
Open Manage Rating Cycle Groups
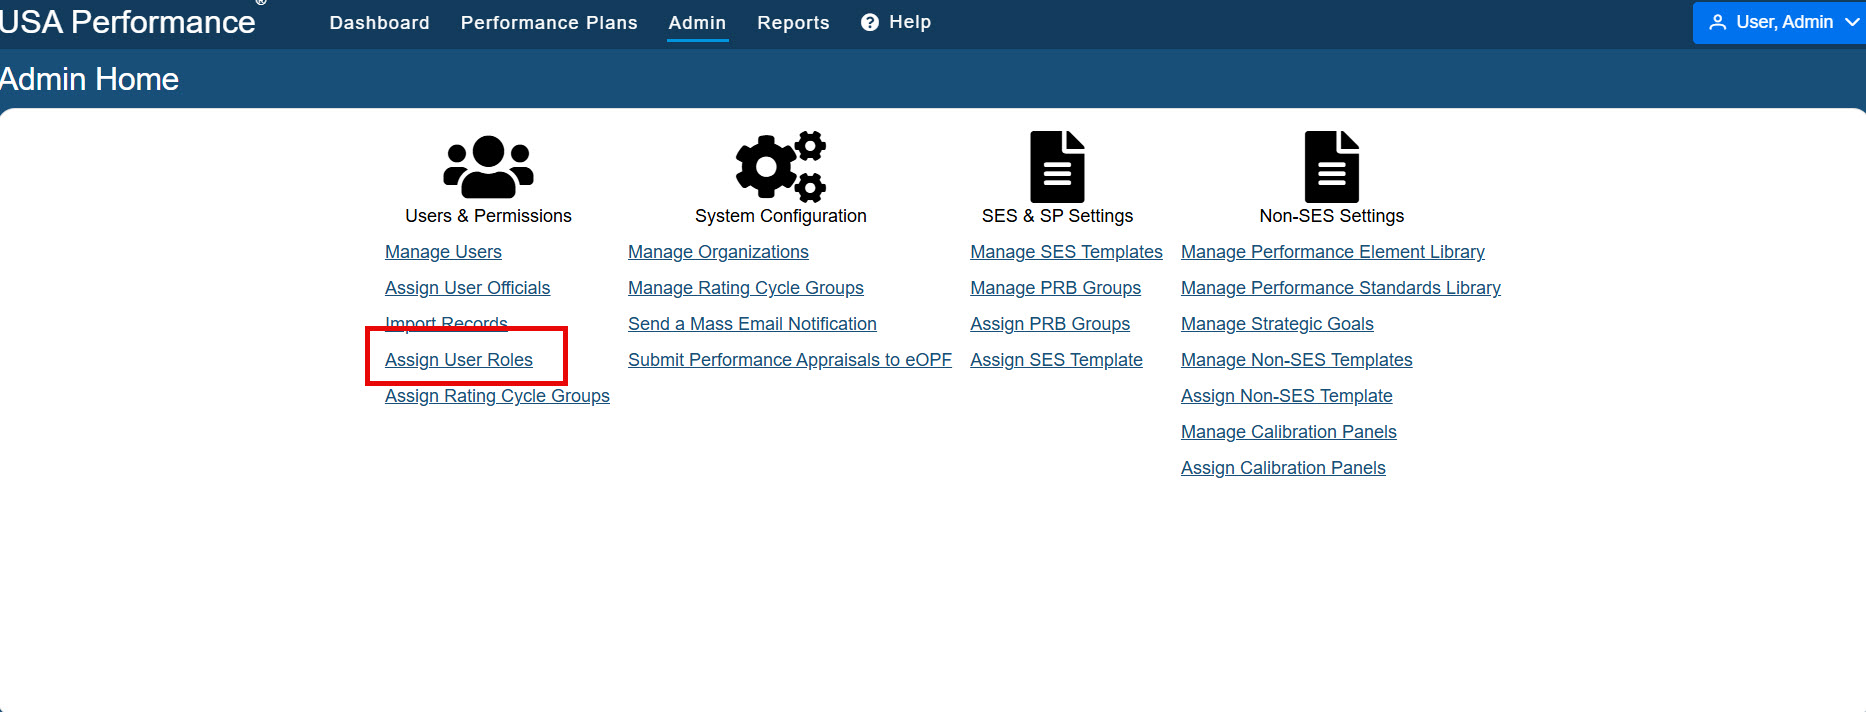coord(745,288)
